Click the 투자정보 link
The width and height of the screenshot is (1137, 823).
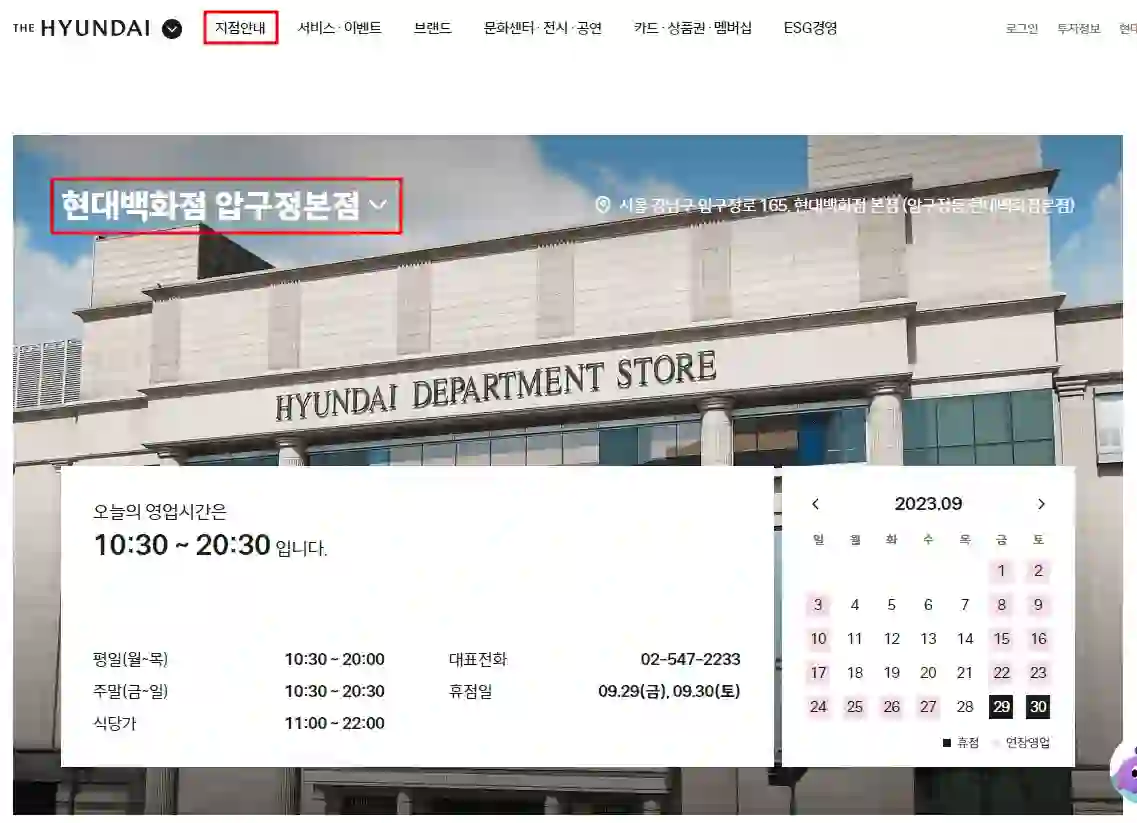(1078, 28)
